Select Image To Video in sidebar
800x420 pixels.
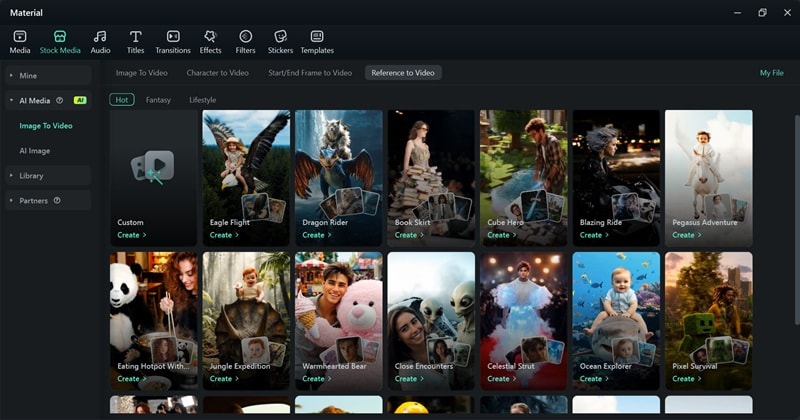(x=46, y=126)
